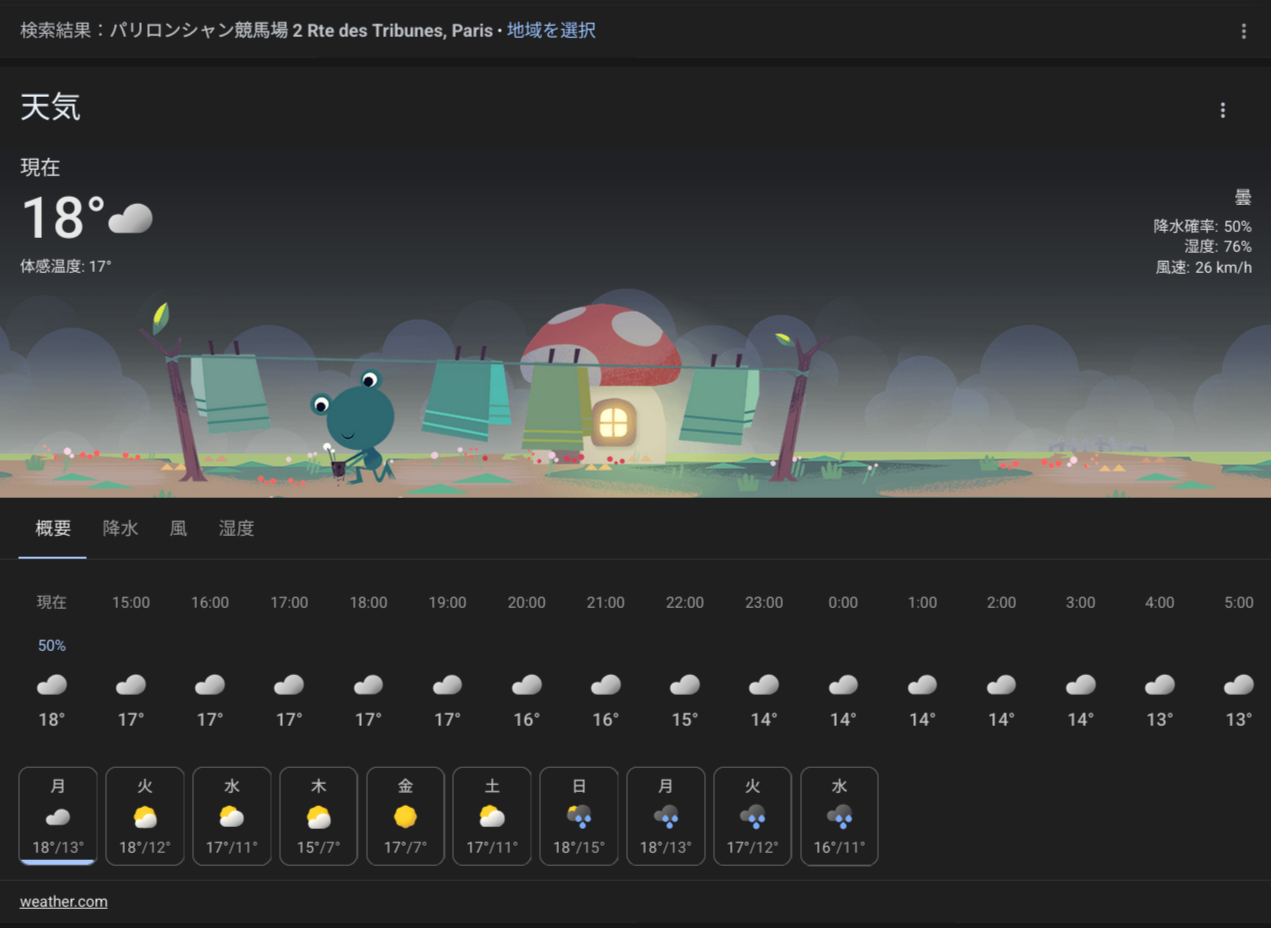Click the 5:00 hourly cloud icon
The image size is (1271, 928).
click(x=1238, y=685)
